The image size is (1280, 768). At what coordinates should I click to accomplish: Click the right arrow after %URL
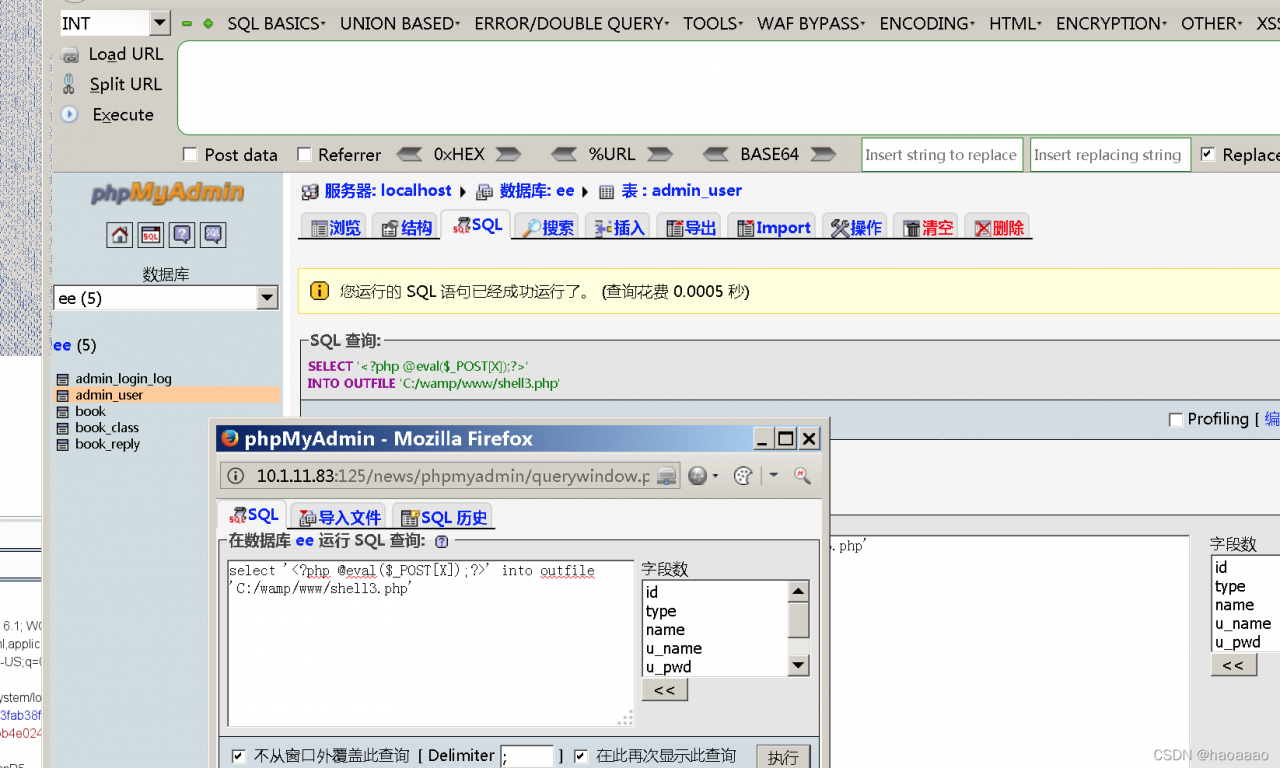click(x=660, y=154)
